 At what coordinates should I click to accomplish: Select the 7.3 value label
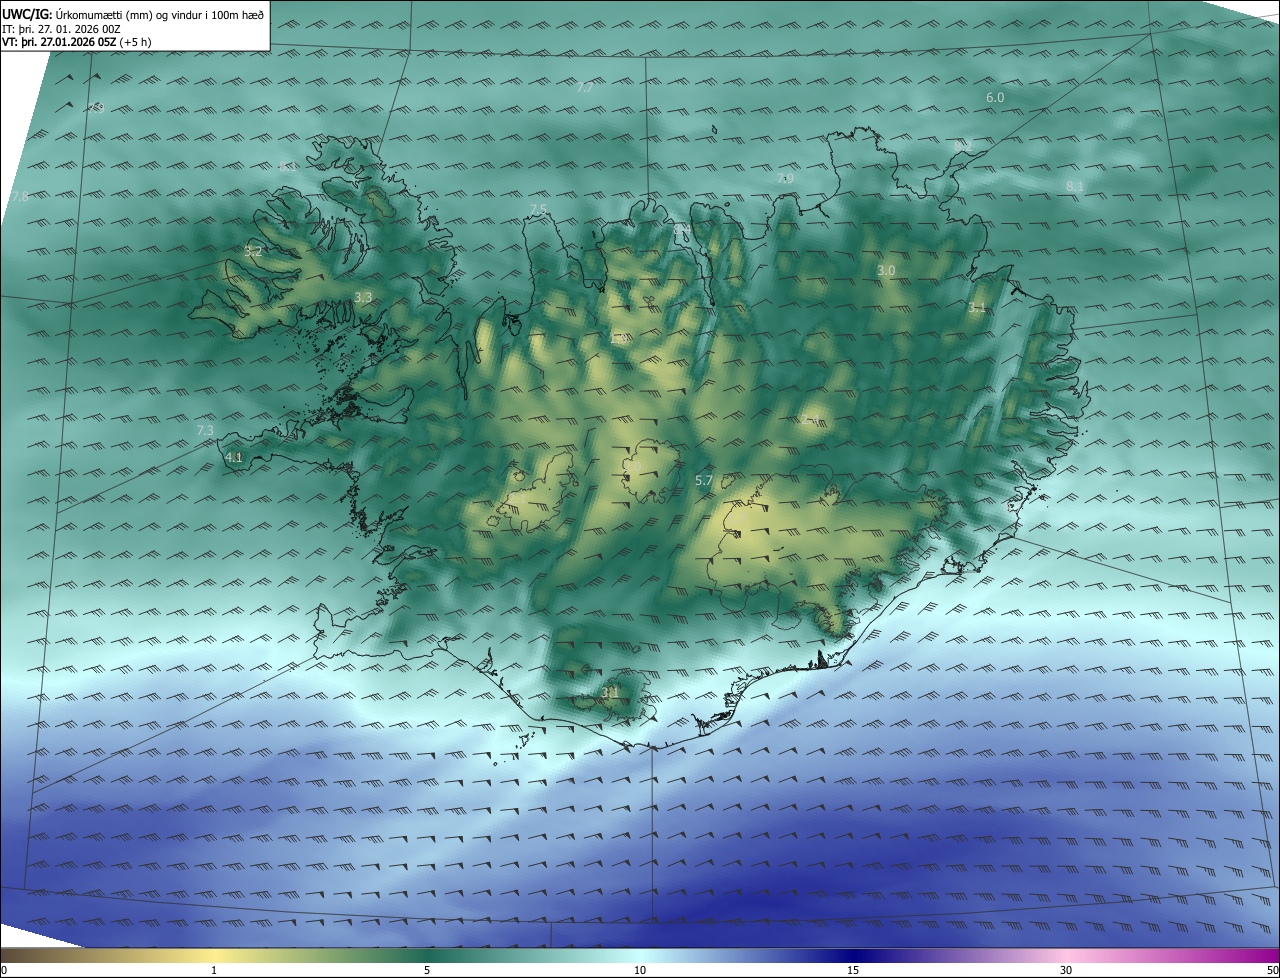205,430
